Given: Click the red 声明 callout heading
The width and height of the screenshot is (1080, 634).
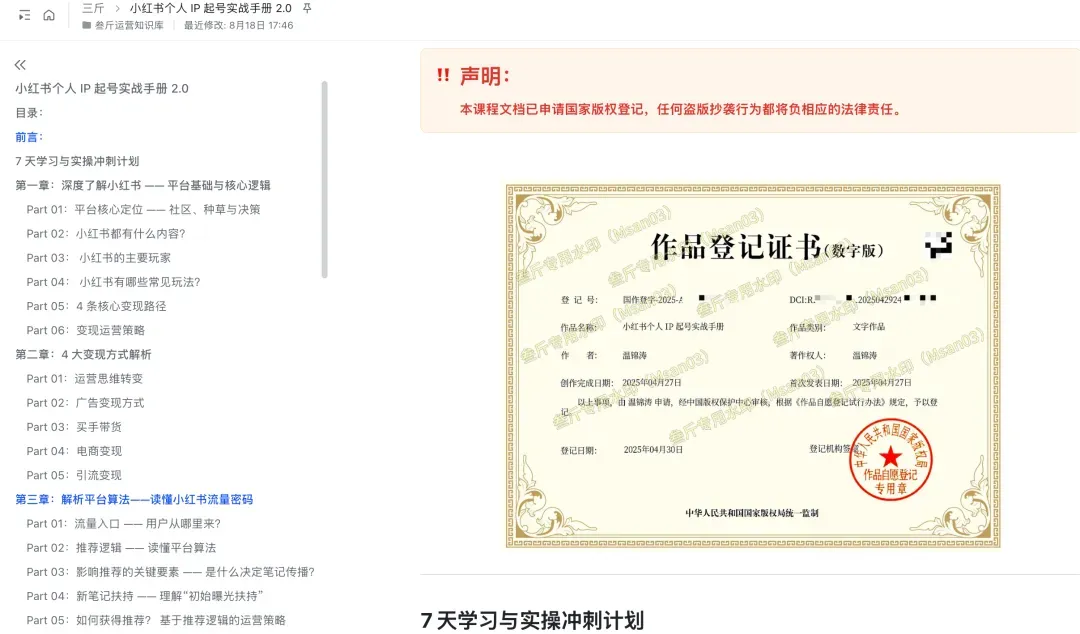Looking at the screenshot, I should [x=485, y=76].
